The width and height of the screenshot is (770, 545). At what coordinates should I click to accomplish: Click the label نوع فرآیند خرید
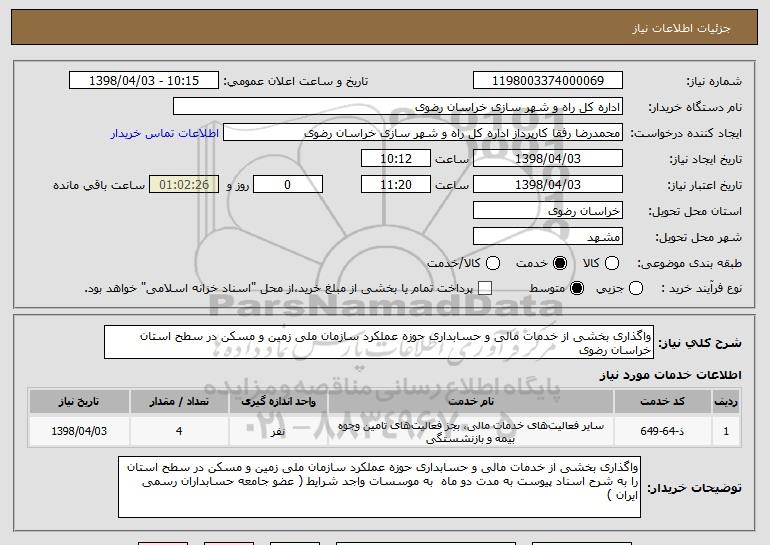pyautogui.click(x=701, y=288)
